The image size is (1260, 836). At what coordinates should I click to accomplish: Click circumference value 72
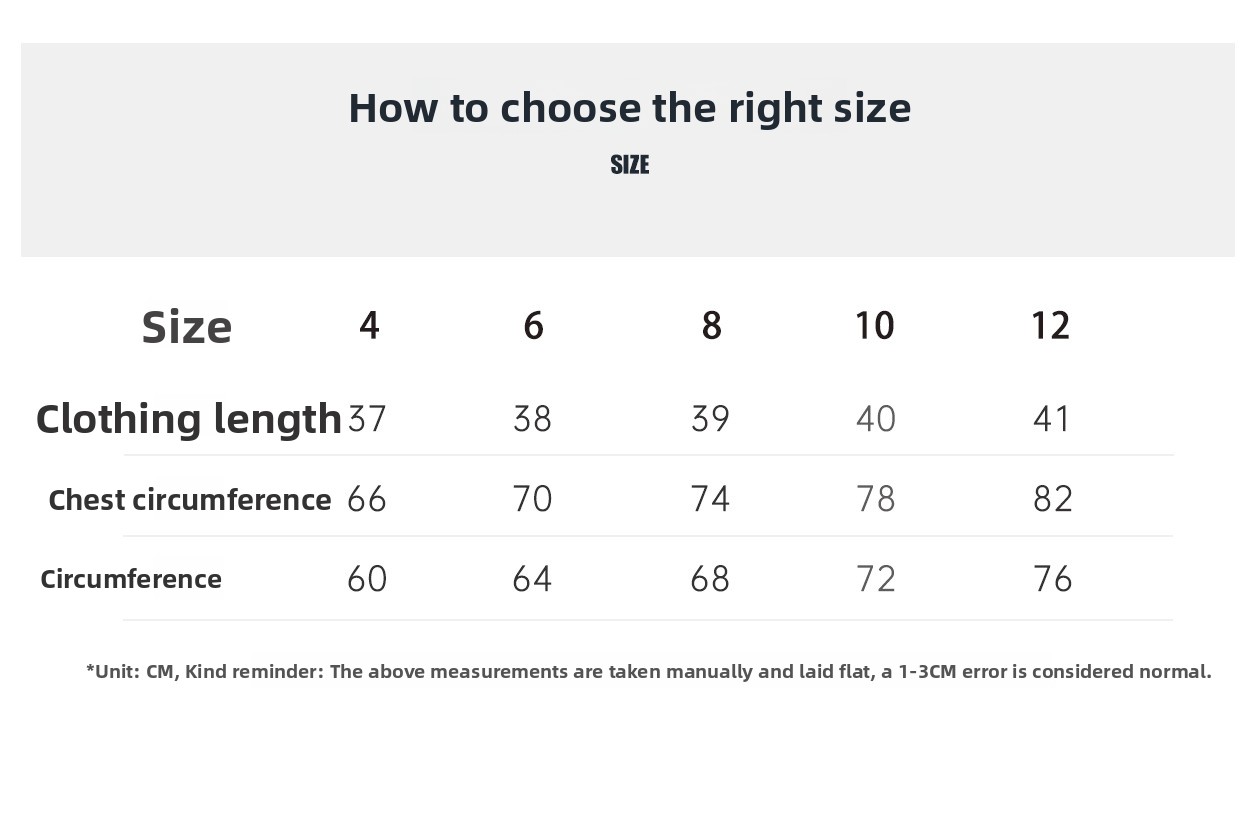tap(876, 579)
